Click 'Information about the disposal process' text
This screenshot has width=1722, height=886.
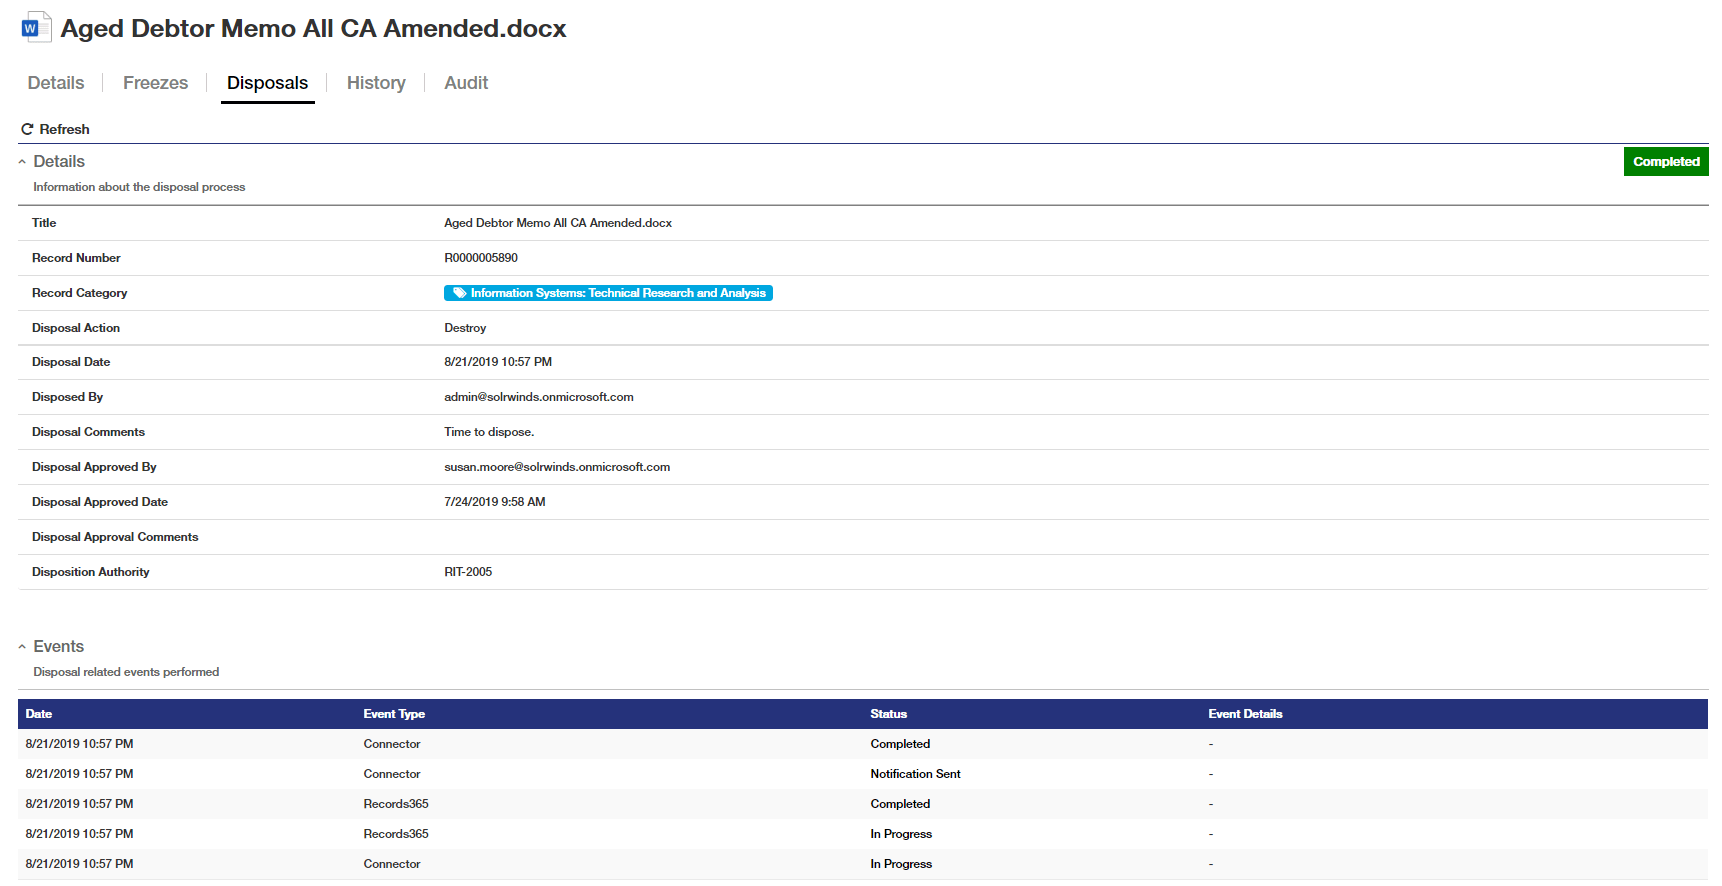(139, 187)
